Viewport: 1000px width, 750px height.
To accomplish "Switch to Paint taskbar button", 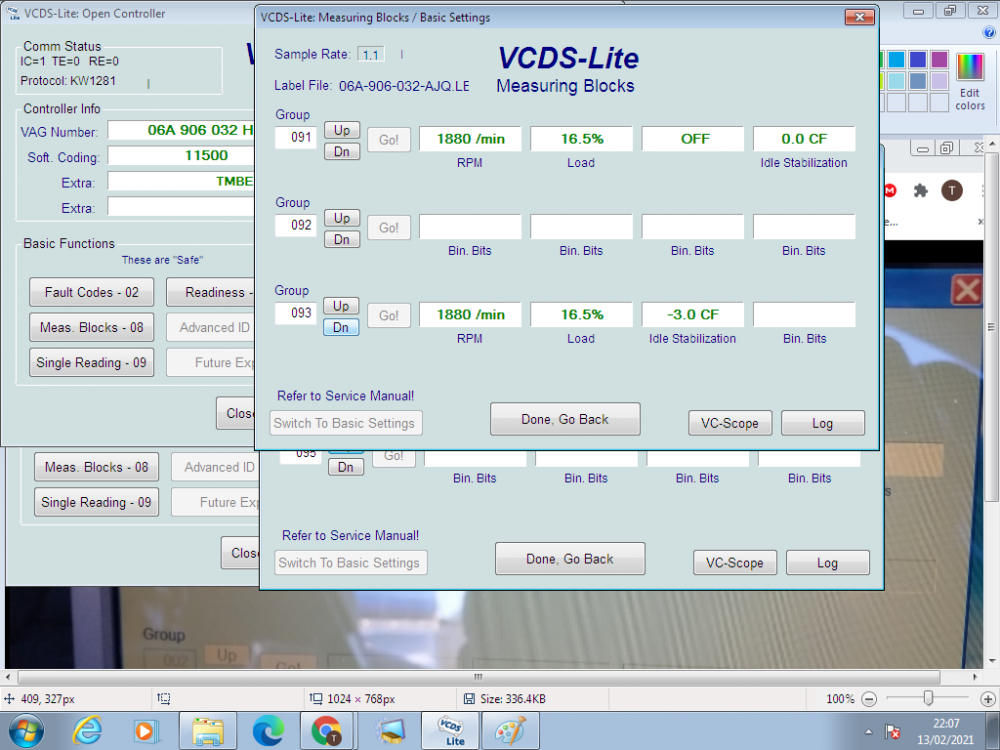I will pyautogui.click(x=510, y=731).
